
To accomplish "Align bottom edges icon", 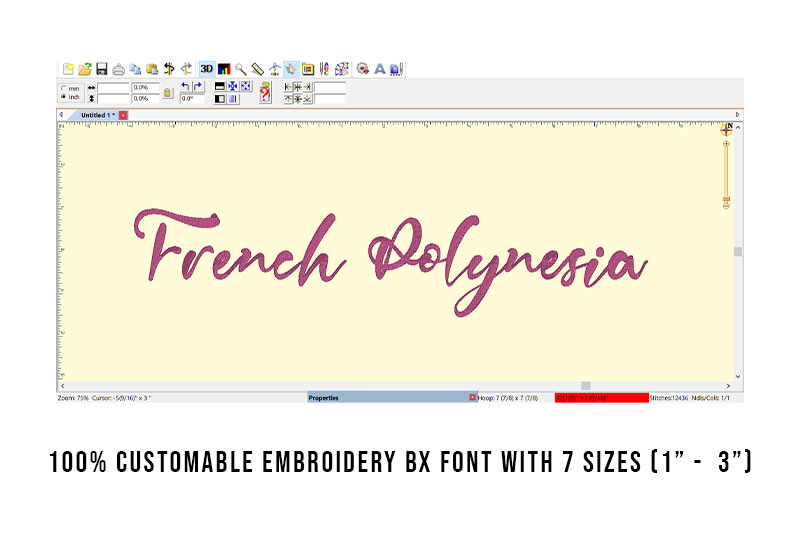I will [307, 98].
